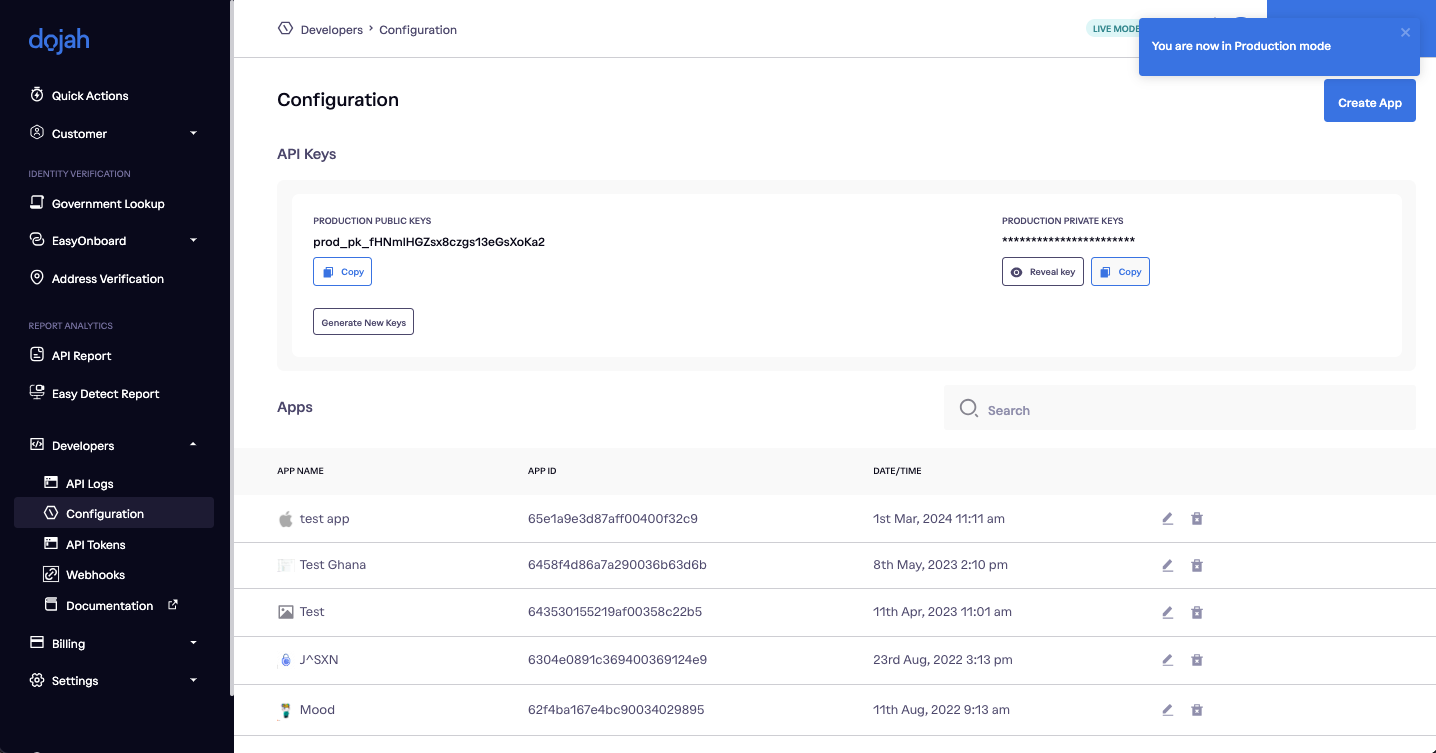Click the sidebar vertical scrollbar
This screenshot has width=1436, height=753.
[231, 348]
